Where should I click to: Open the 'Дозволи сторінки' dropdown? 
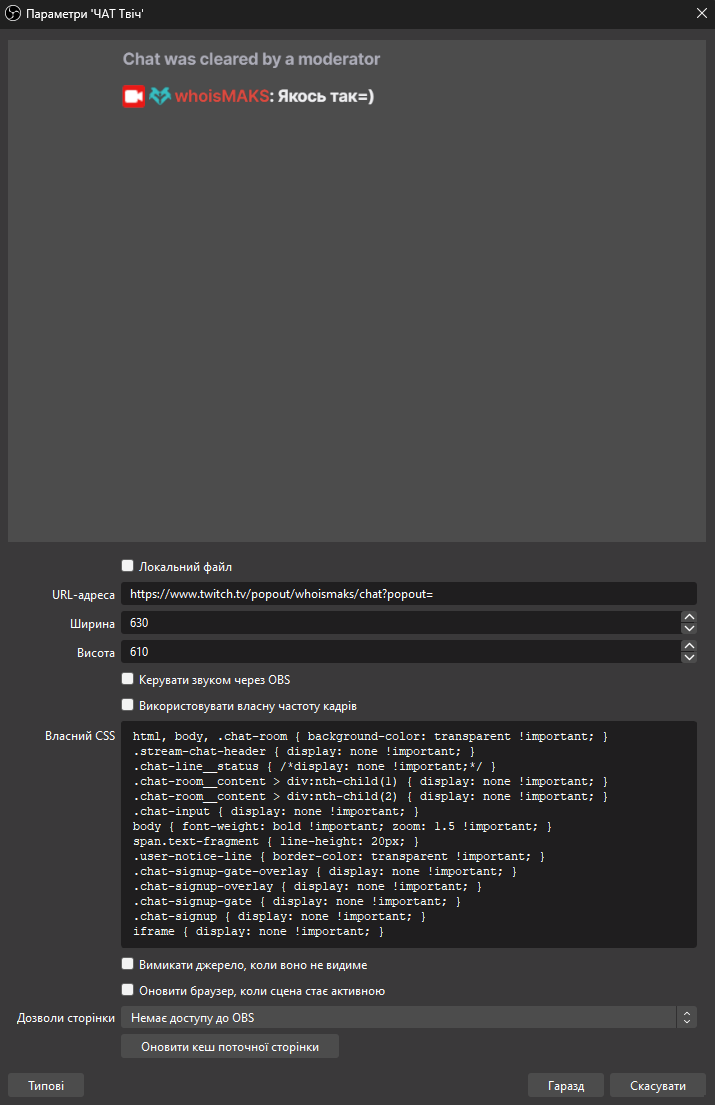click(408, 1018)
